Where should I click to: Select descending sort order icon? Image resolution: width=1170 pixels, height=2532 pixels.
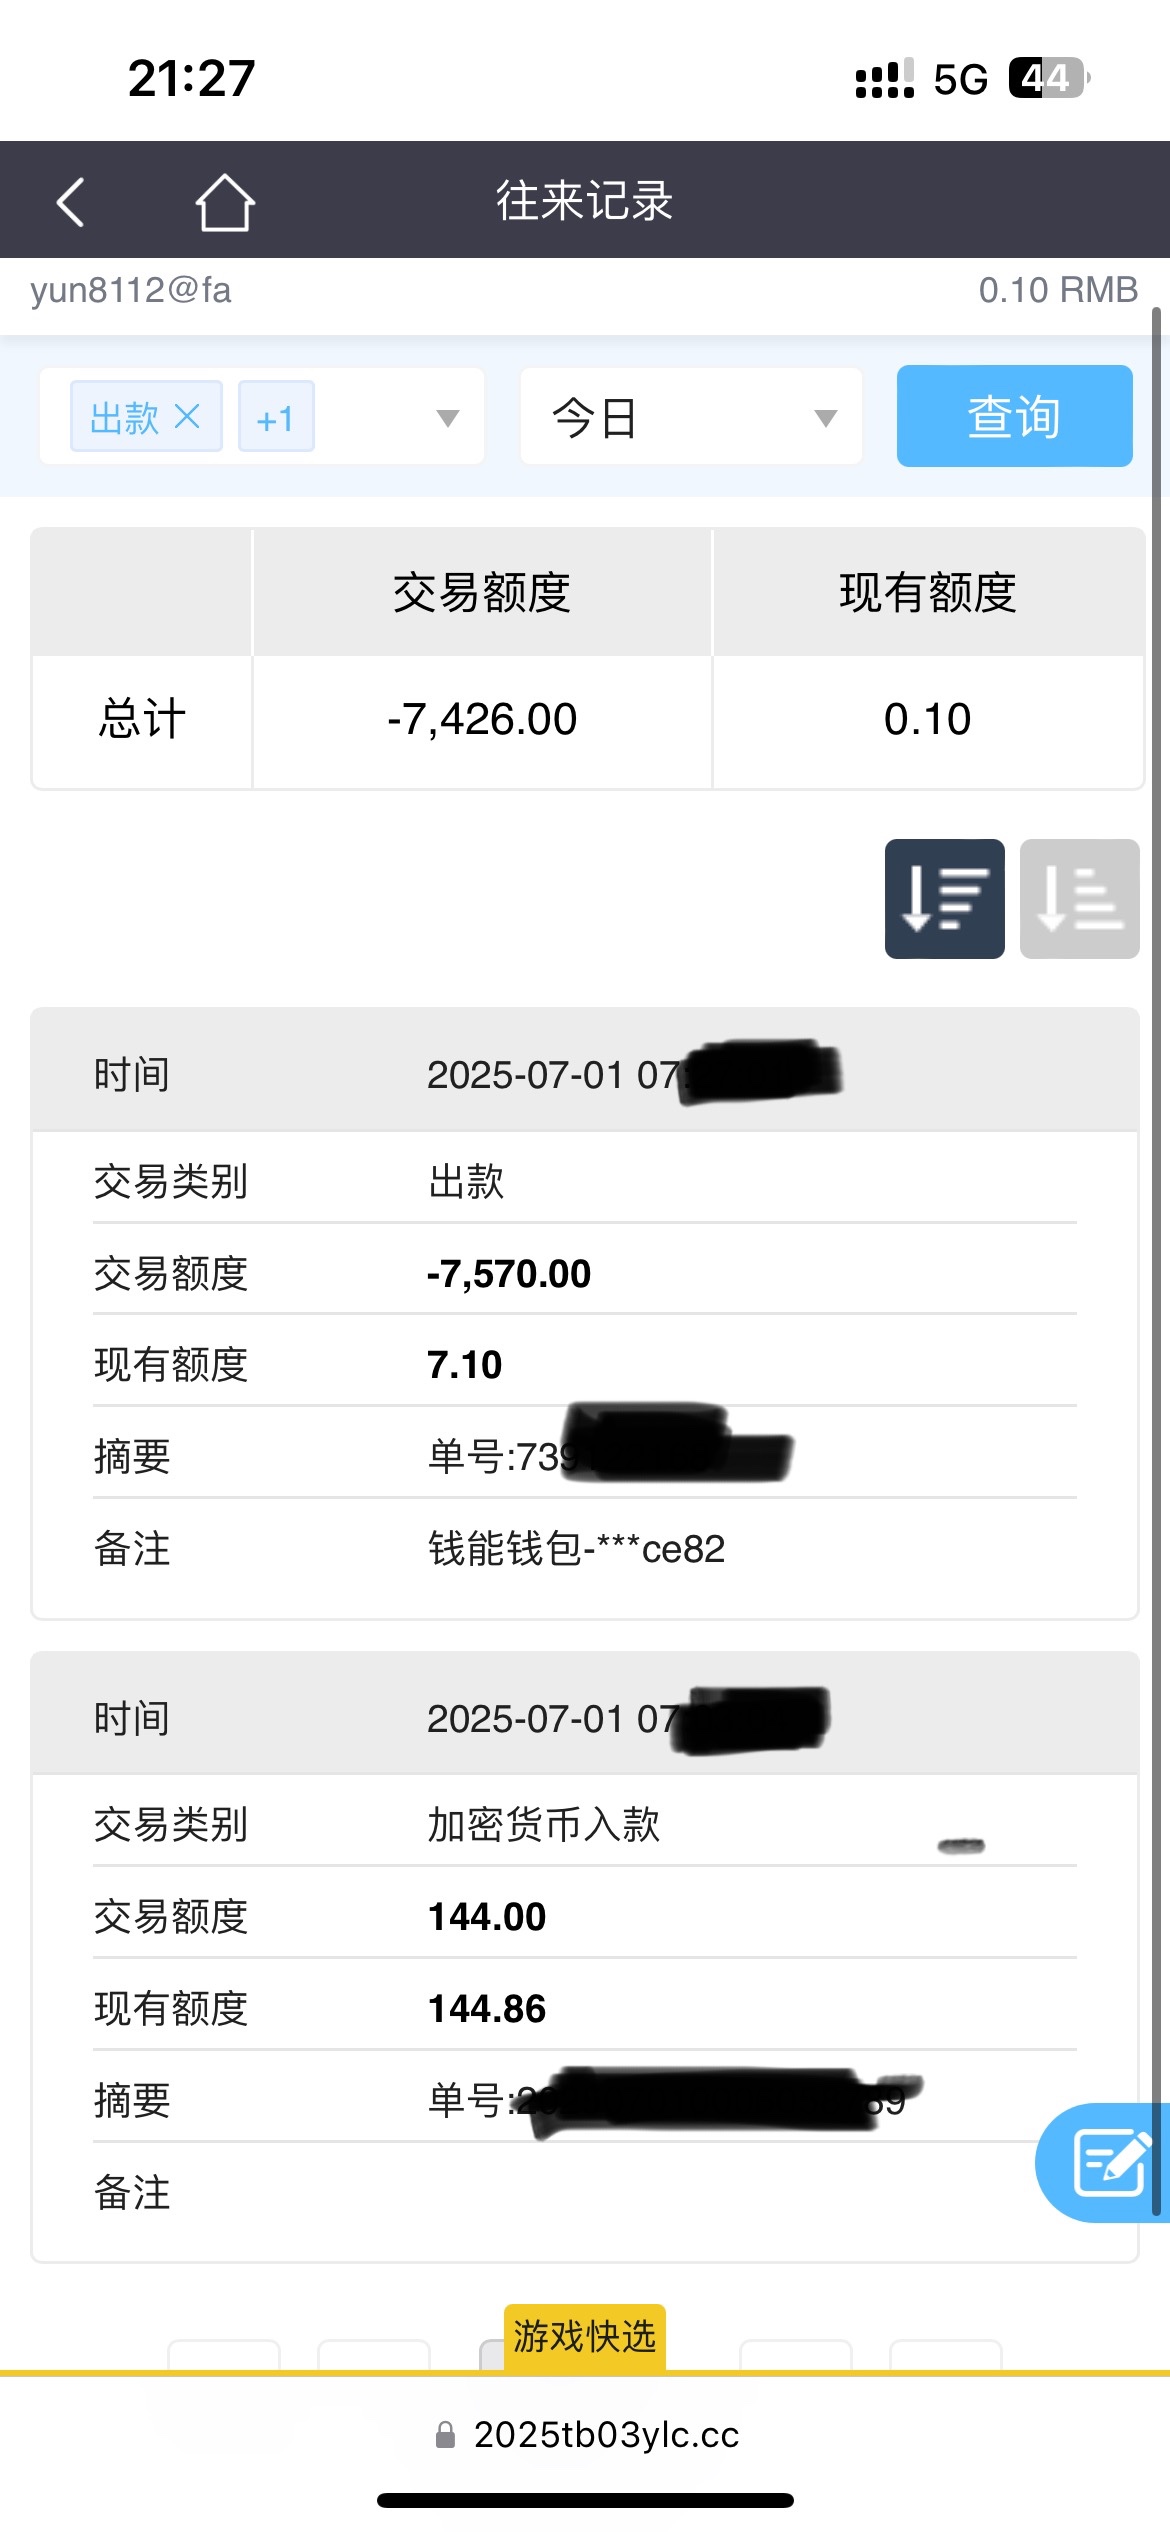(944, 898)
